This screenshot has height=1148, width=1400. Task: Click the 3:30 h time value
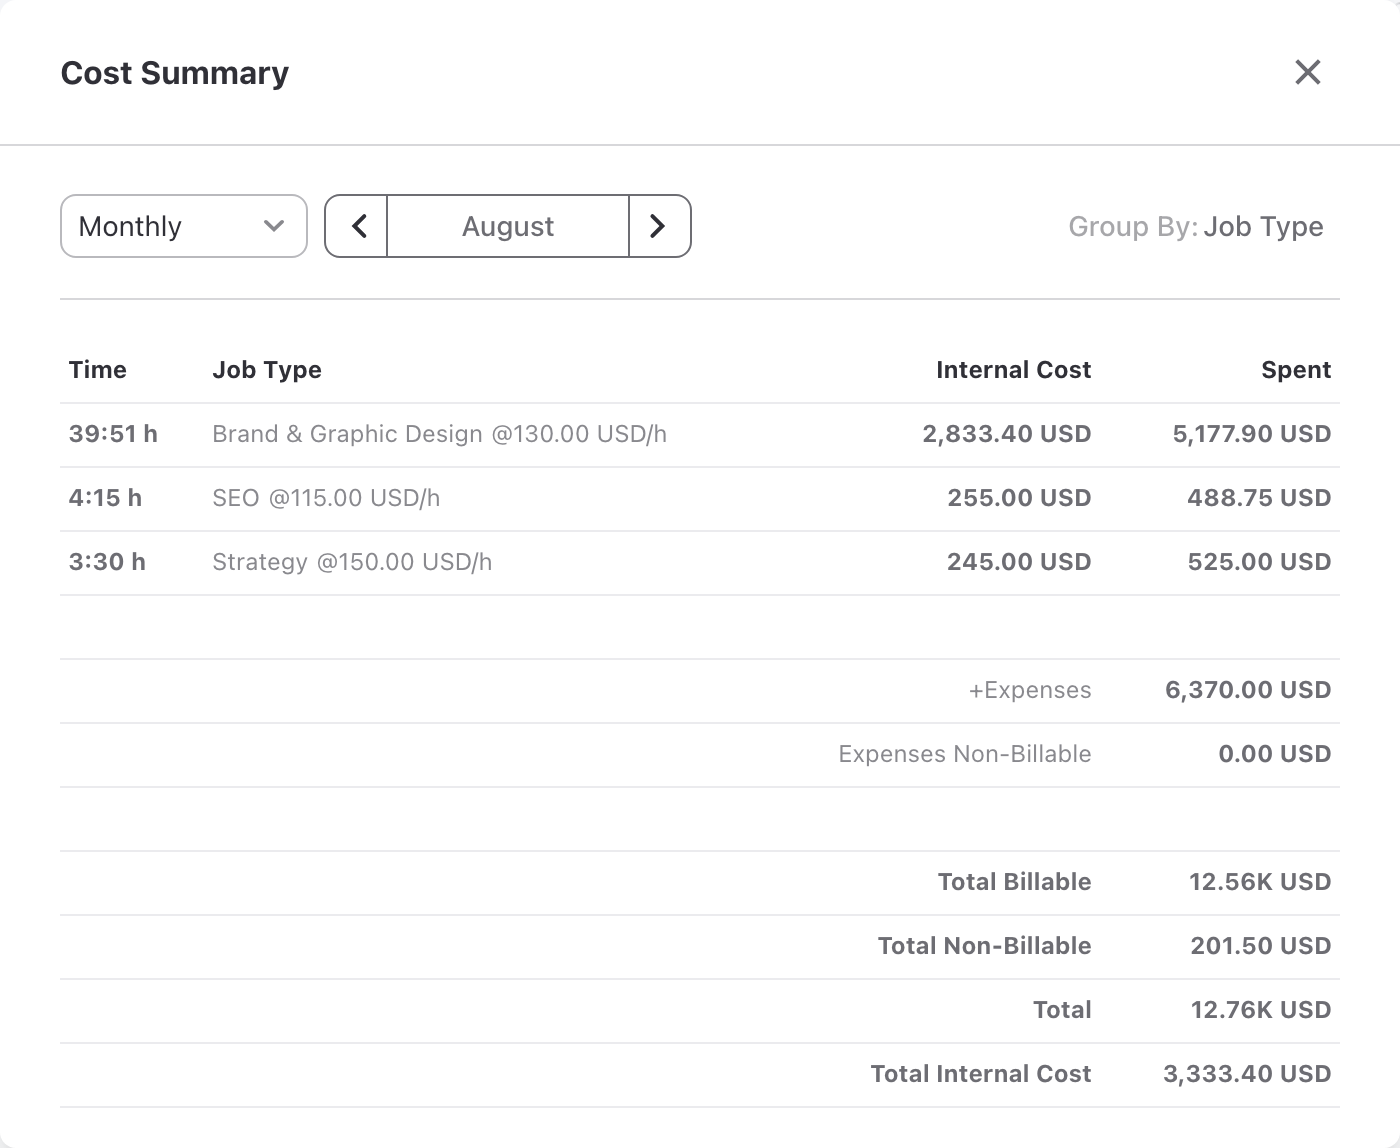[107, 562]
